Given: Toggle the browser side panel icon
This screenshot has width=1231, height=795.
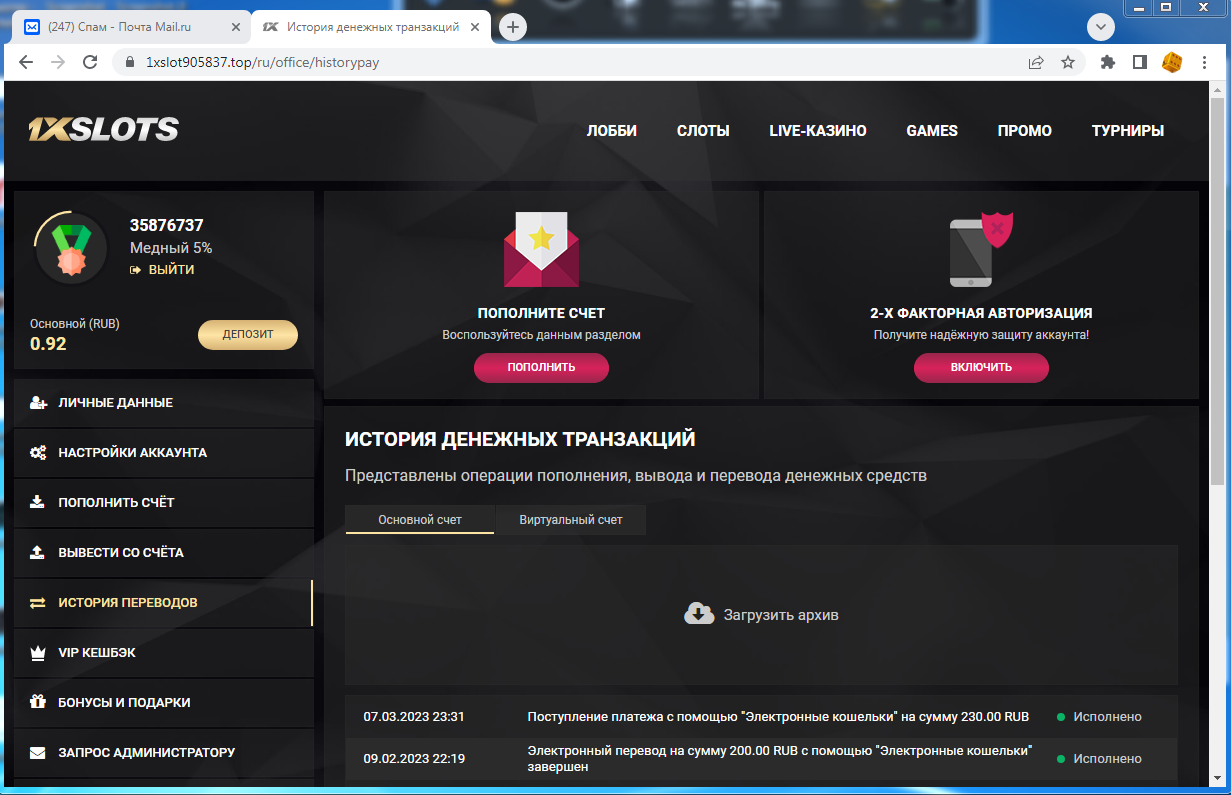Looking at the screenshot, I should [1139, 62].
